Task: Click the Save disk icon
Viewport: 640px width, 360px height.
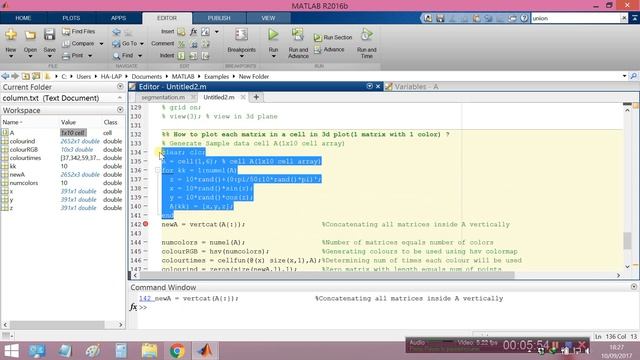Action: 49,34
